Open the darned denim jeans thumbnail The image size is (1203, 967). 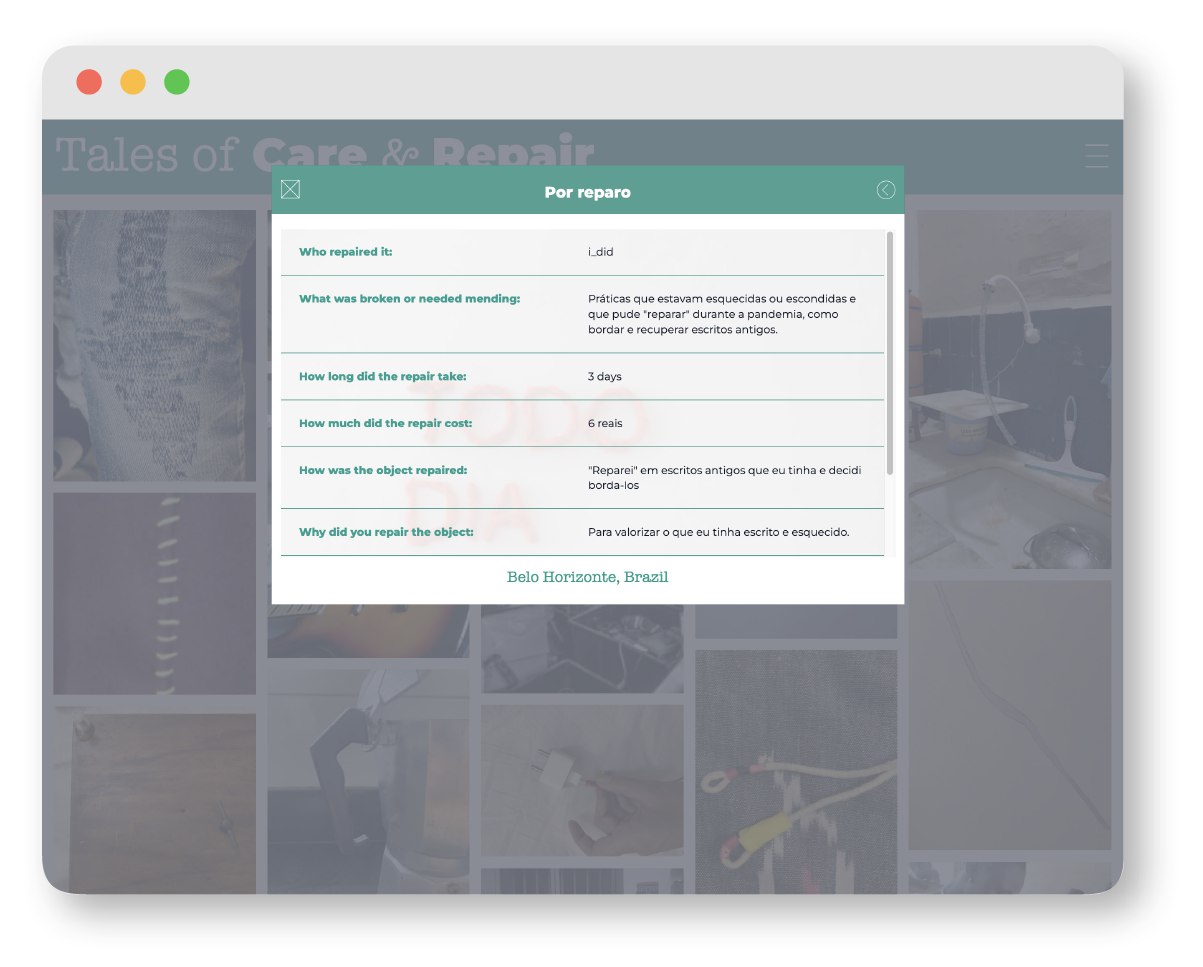tap(154, 345)
